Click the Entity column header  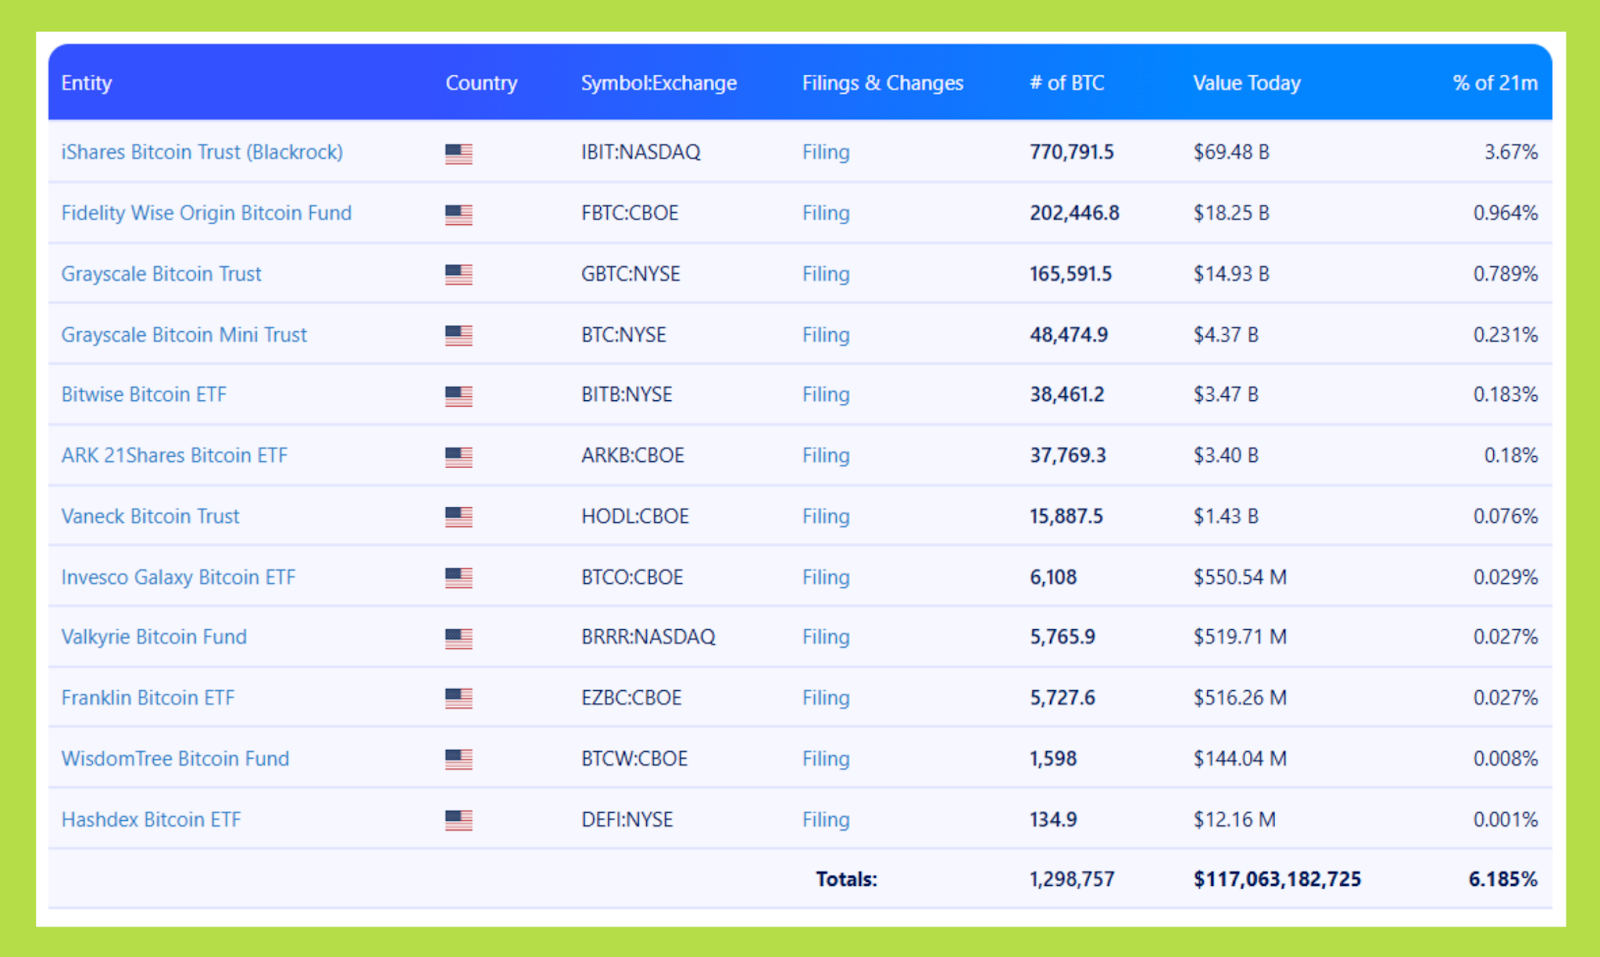click(86, 83)
